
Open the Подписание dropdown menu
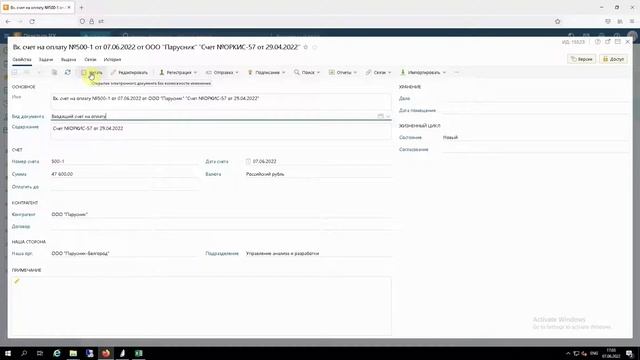coord(267,72)
